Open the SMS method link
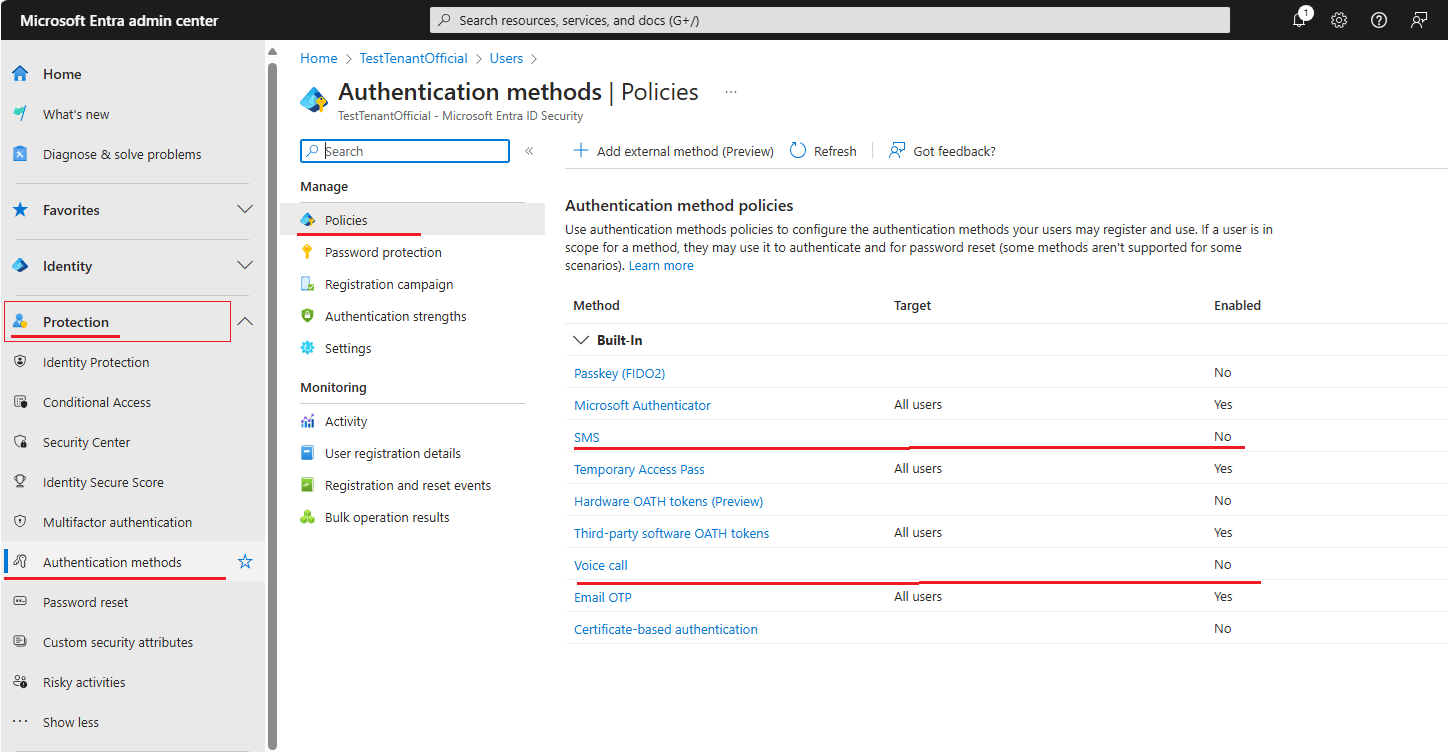Viewport: 1448px width, 752px height. coord(587,437)
